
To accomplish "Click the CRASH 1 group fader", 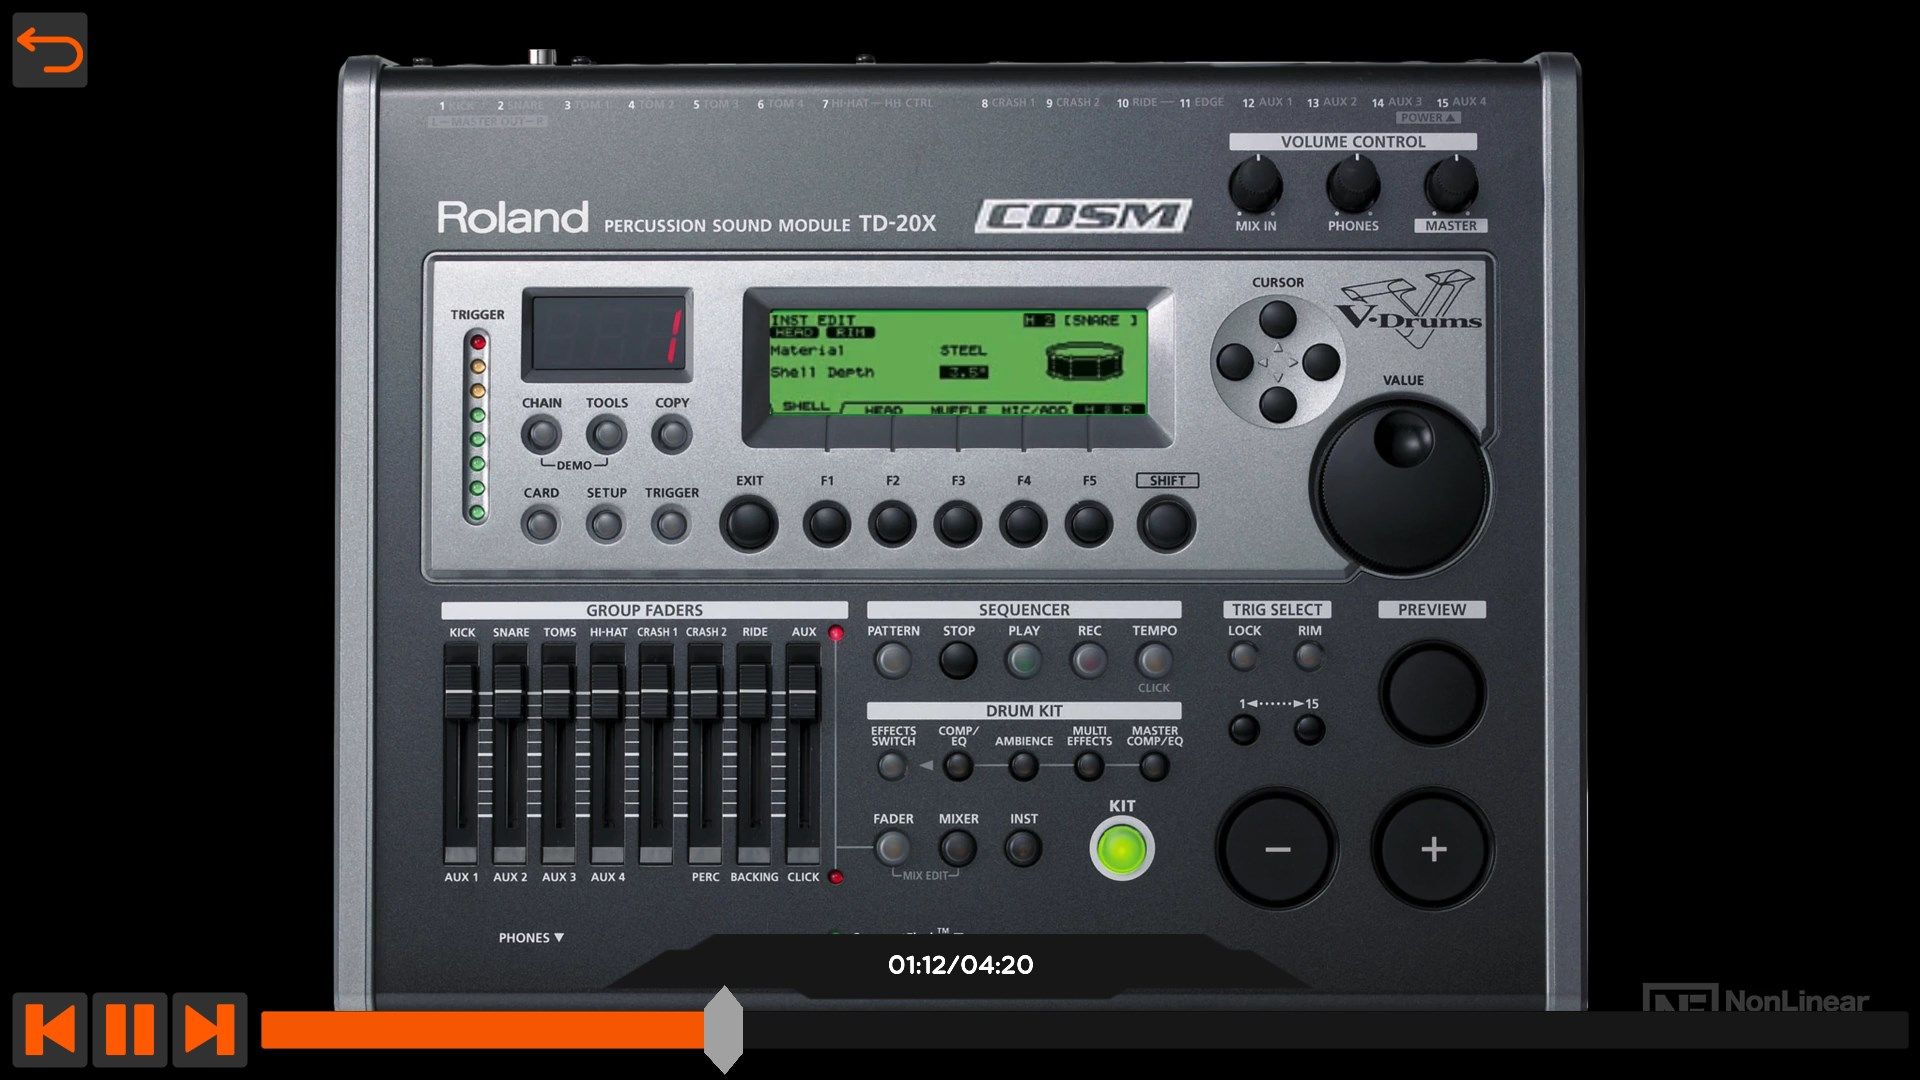I will point(656,691).
